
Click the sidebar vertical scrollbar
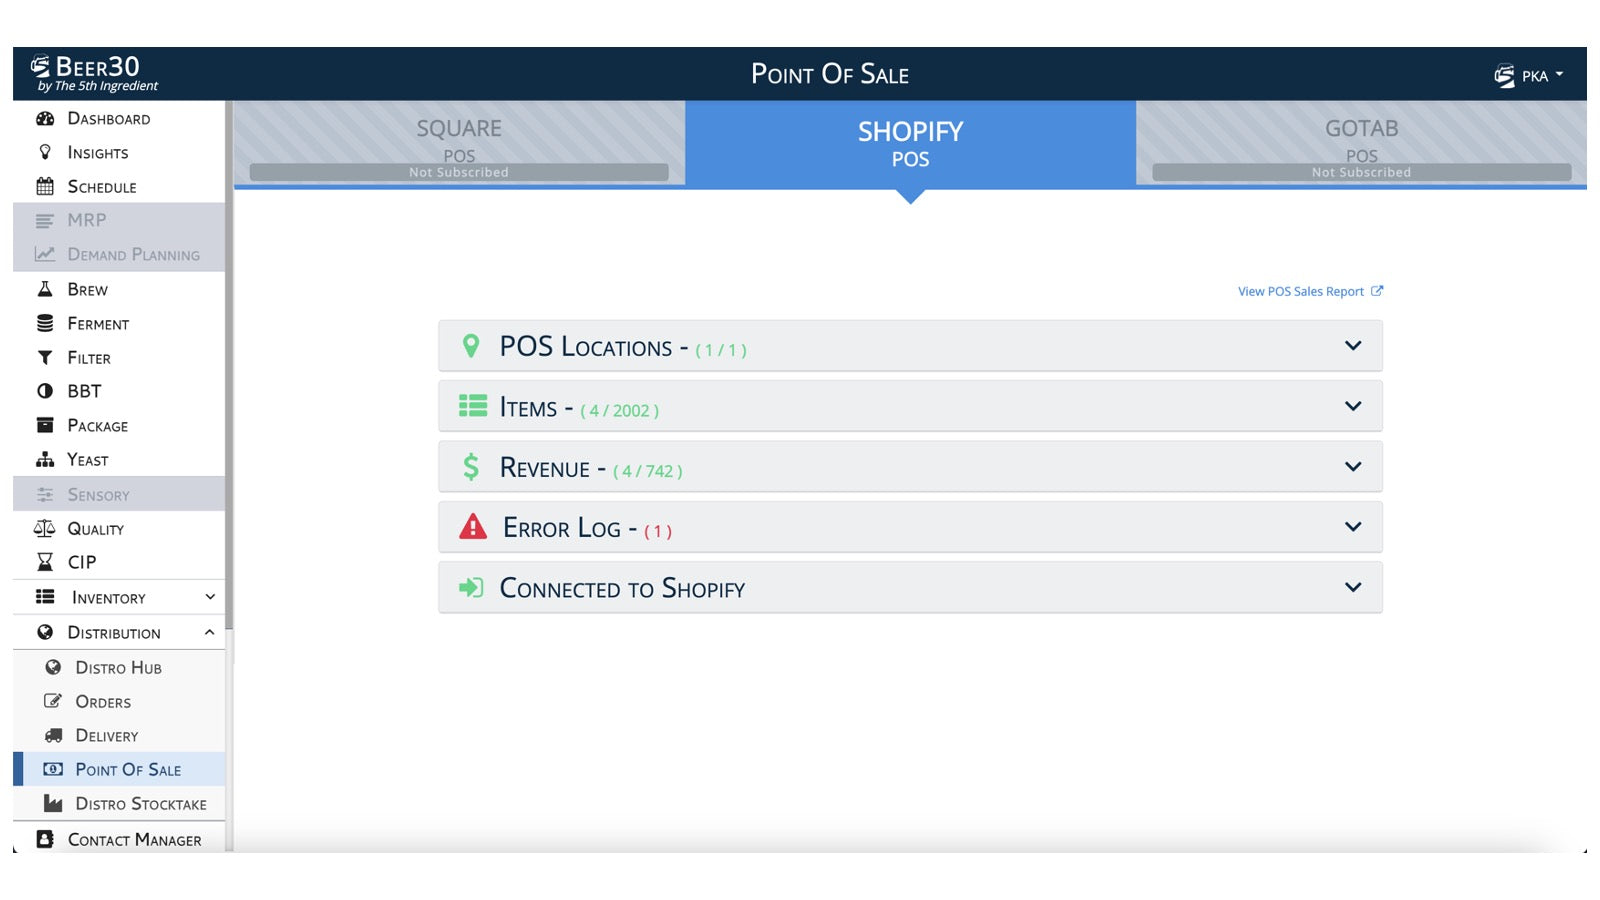229,366
